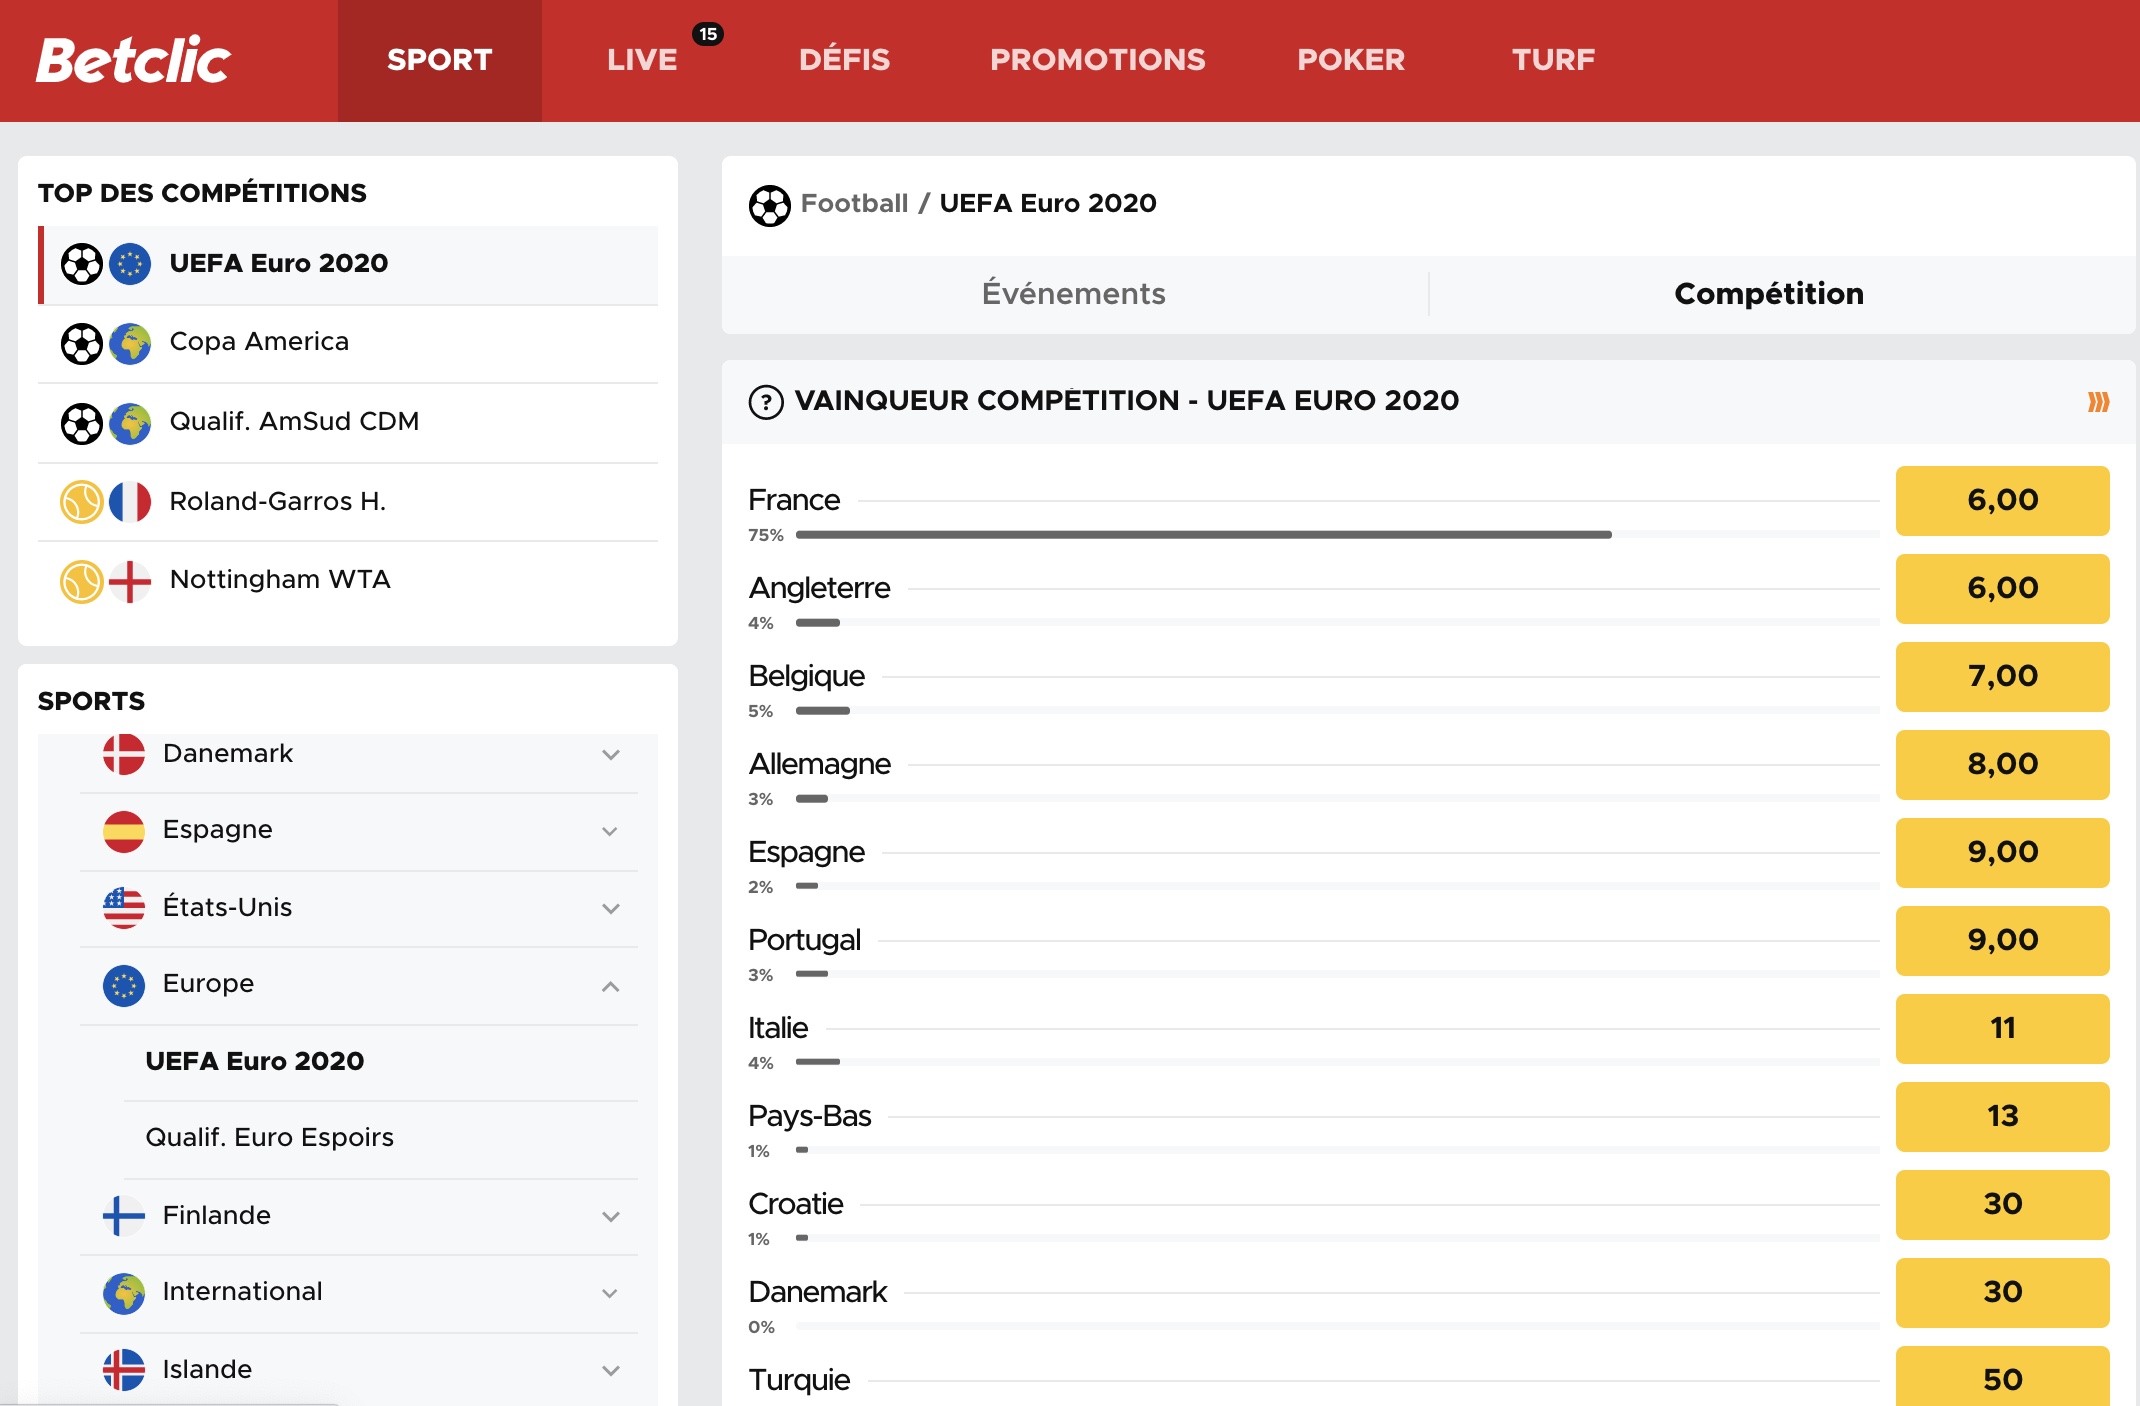
Task: Open the TURF section
Action: click(1553, 60)
